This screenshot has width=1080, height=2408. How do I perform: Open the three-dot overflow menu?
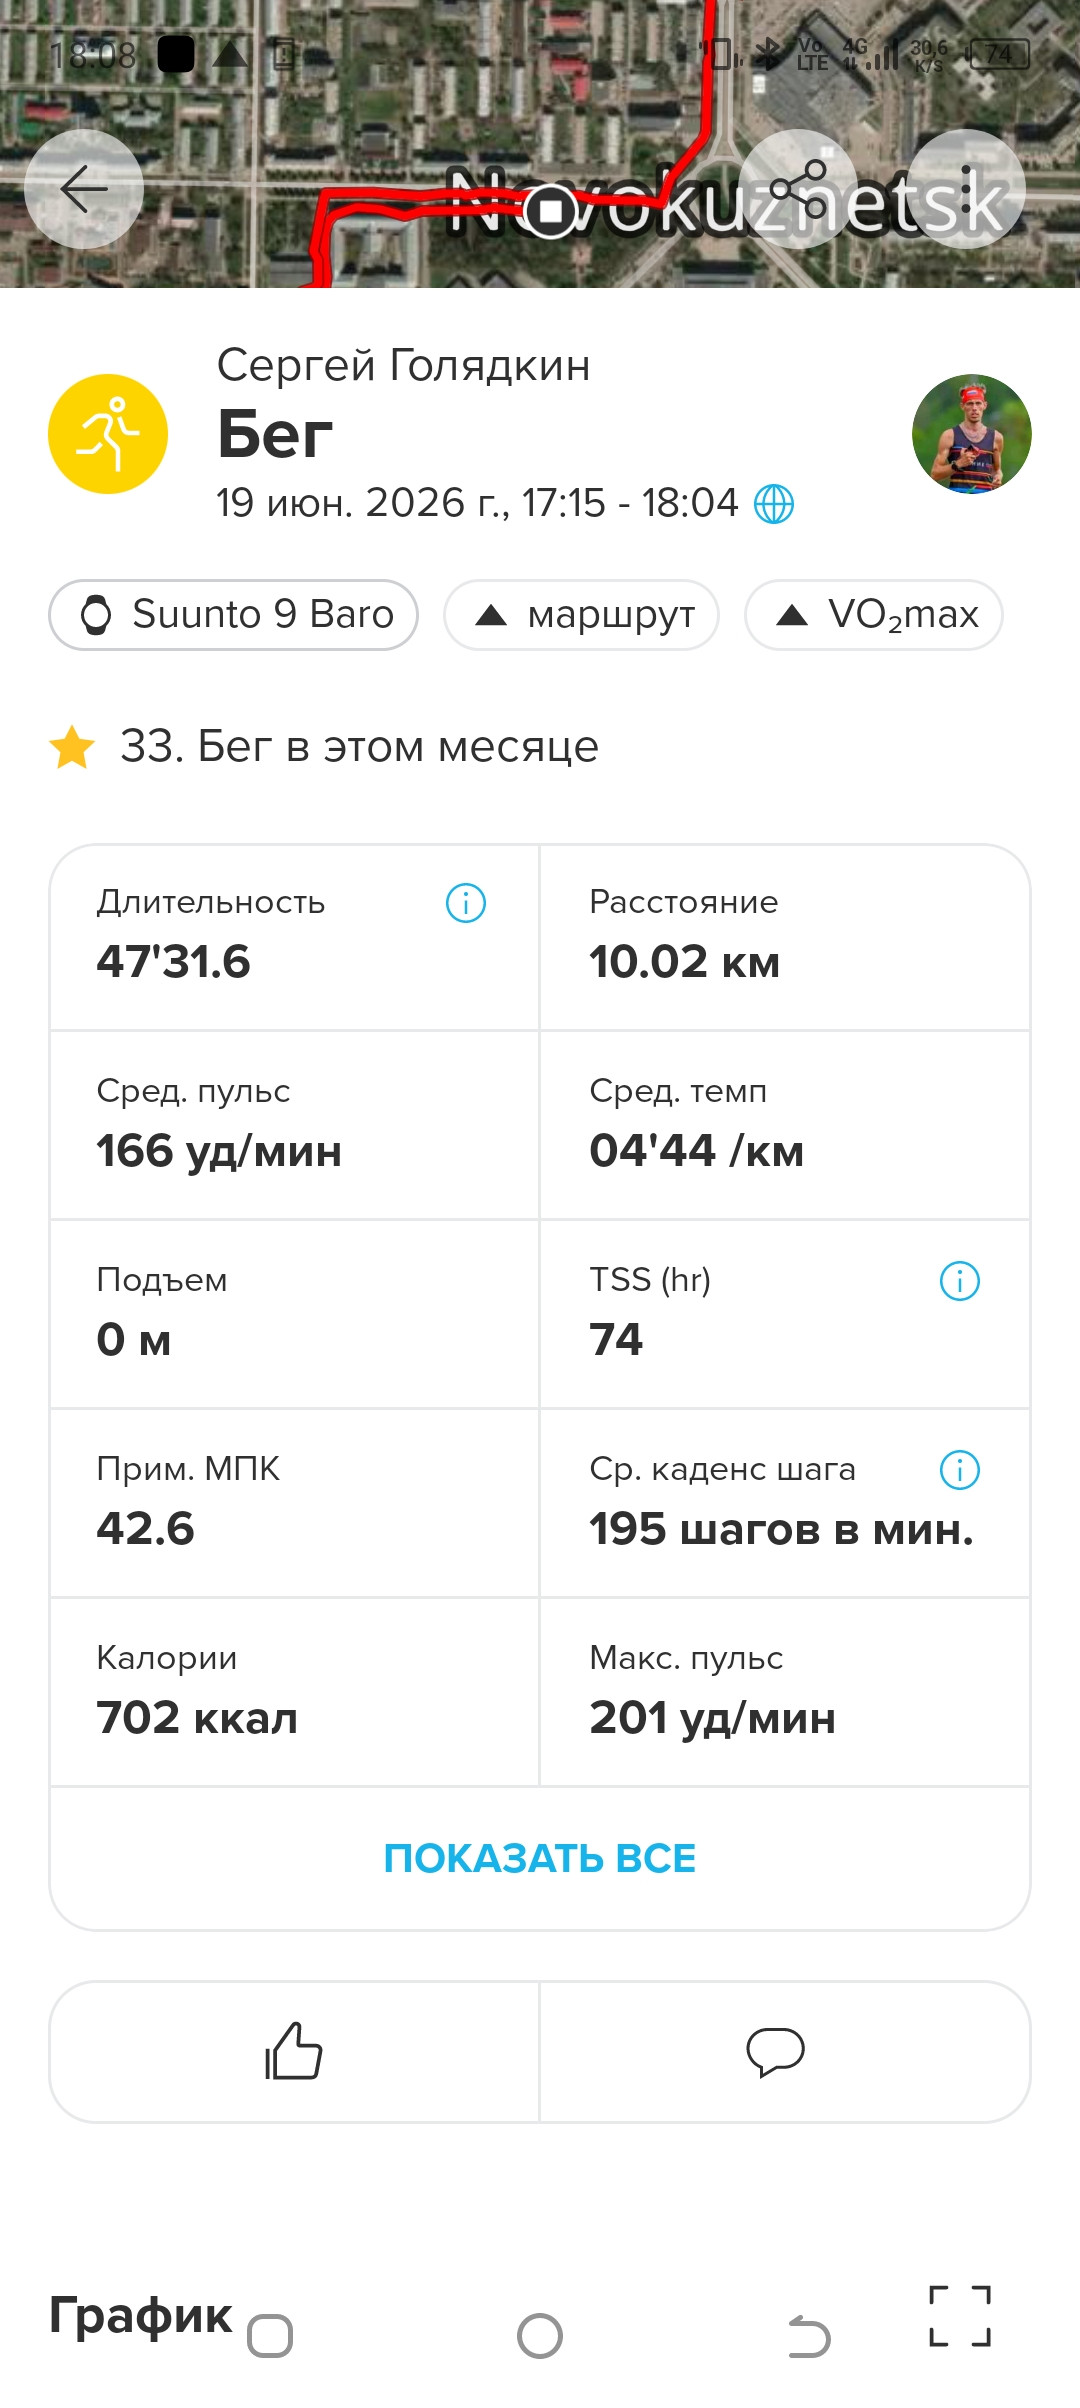coord(965,188)
